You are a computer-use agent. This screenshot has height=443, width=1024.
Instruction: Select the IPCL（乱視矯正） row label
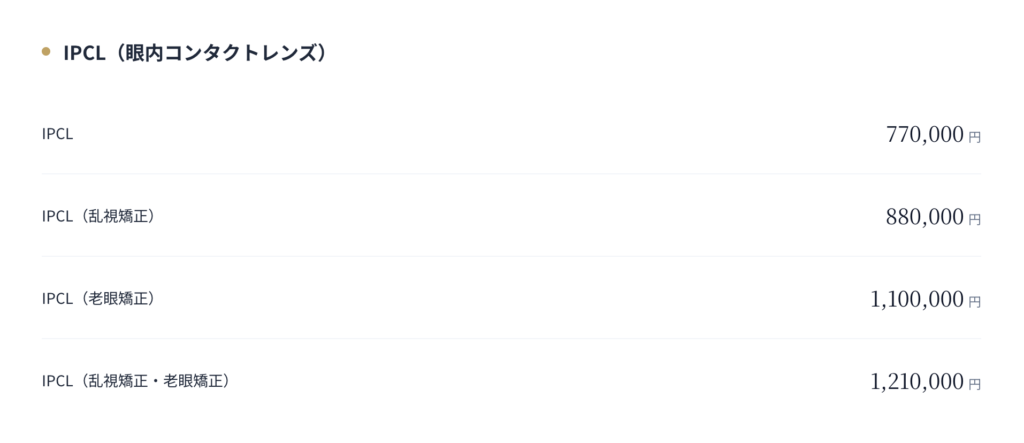(101, 216)
